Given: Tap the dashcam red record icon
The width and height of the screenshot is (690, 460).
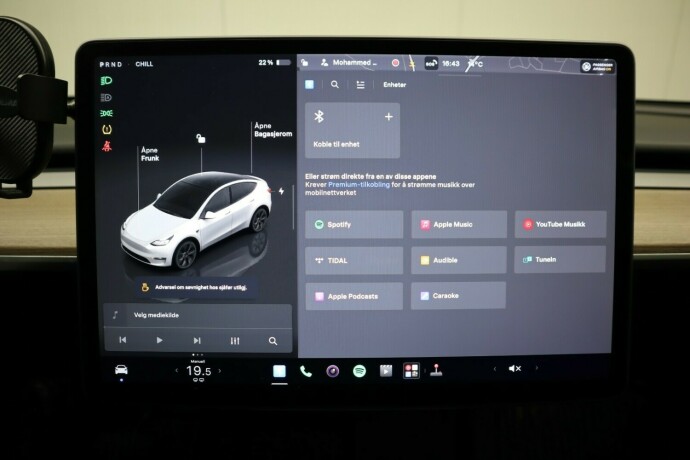Looking at the screenshot, I should 396,63.
